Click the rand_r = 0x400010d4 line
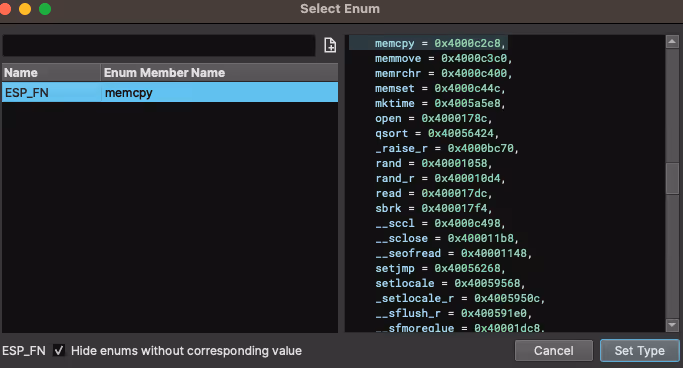683x368 pixels. (x=440, y=178)
